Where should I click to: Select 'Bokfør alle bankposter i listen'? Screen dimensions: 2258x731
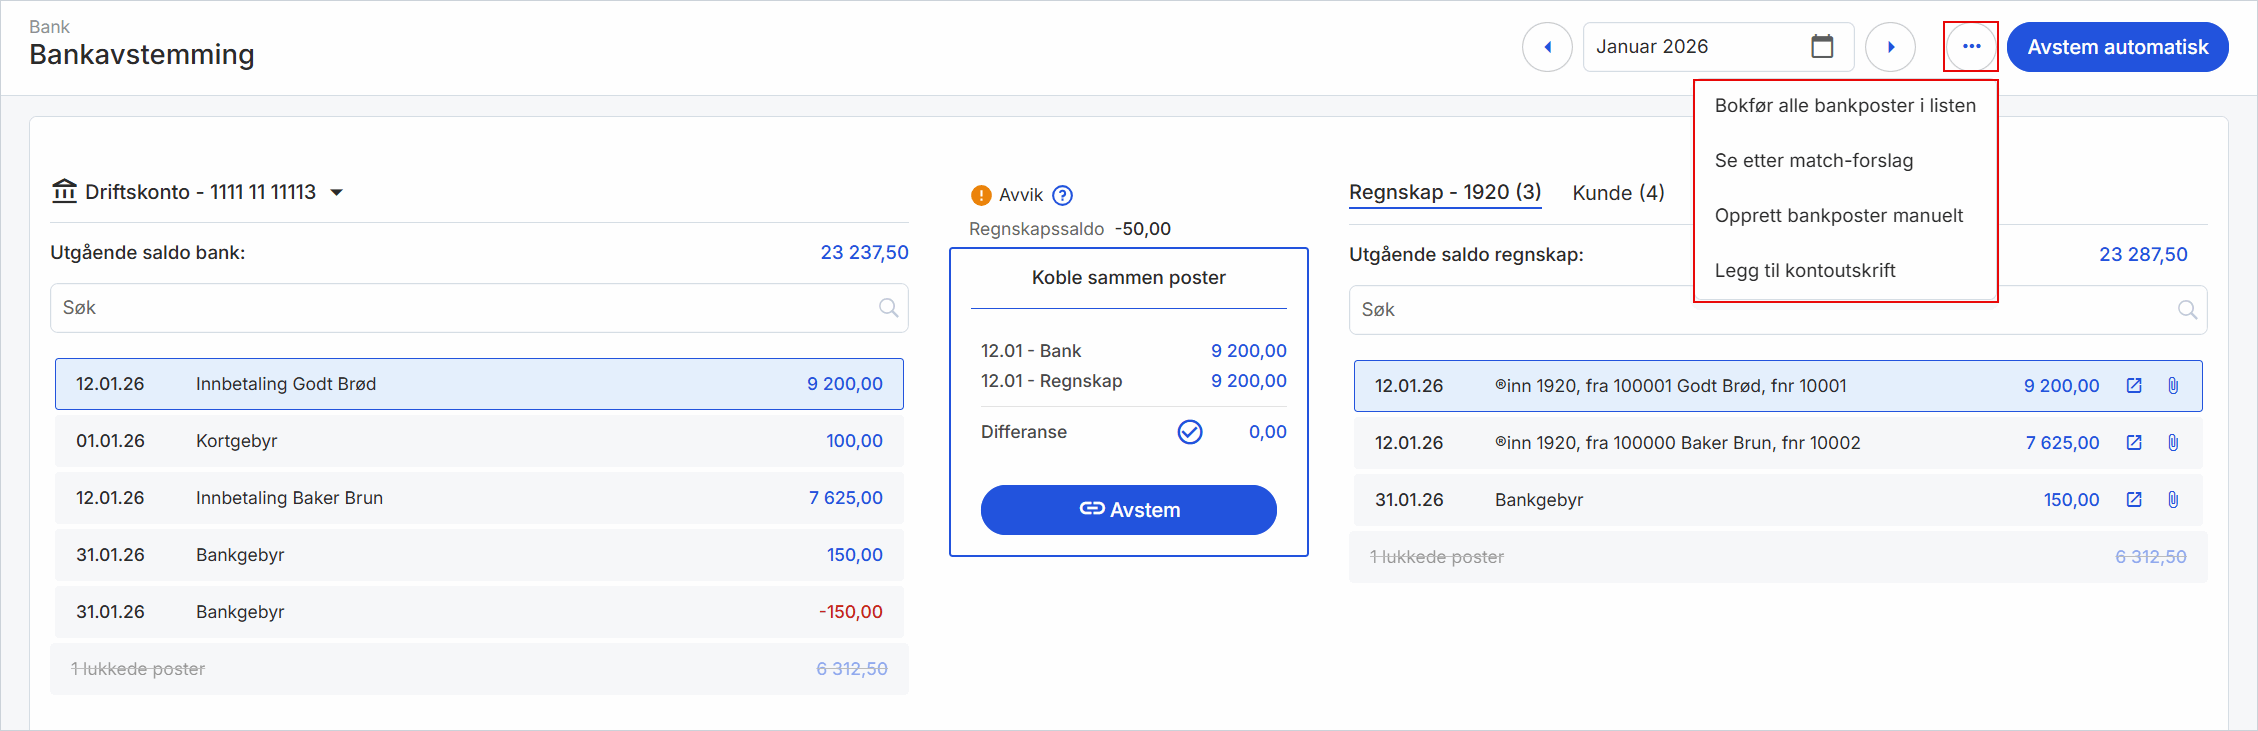[x=1845, y=106]
